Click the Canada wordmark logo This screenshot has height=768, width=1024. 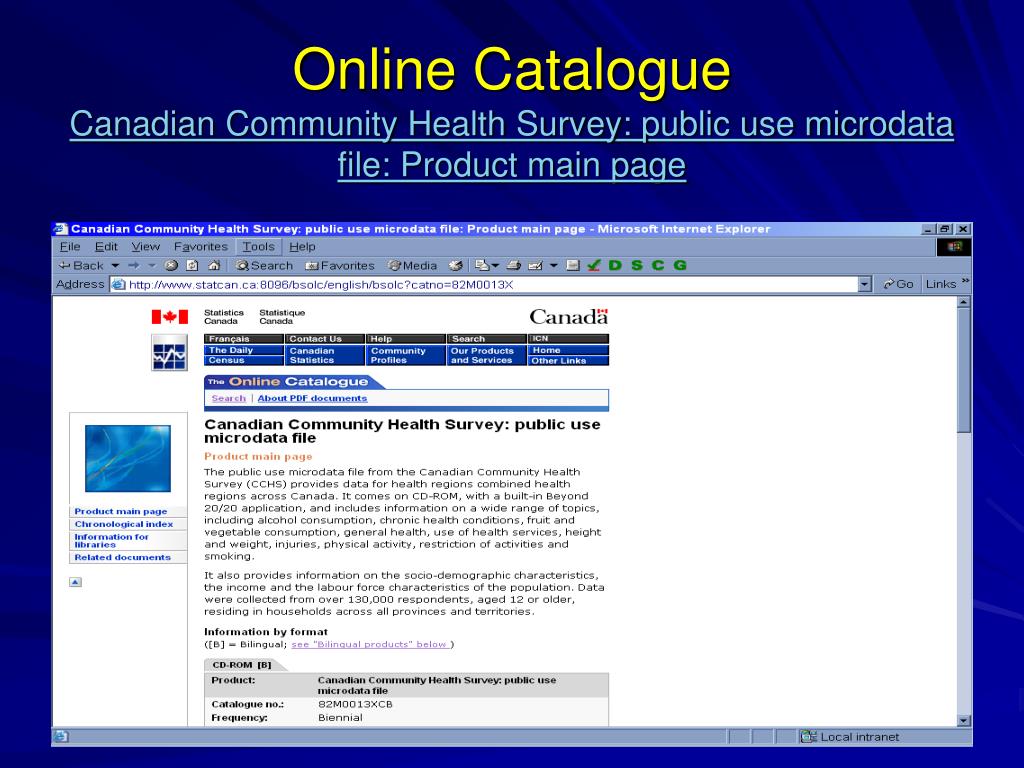[568, 317]
